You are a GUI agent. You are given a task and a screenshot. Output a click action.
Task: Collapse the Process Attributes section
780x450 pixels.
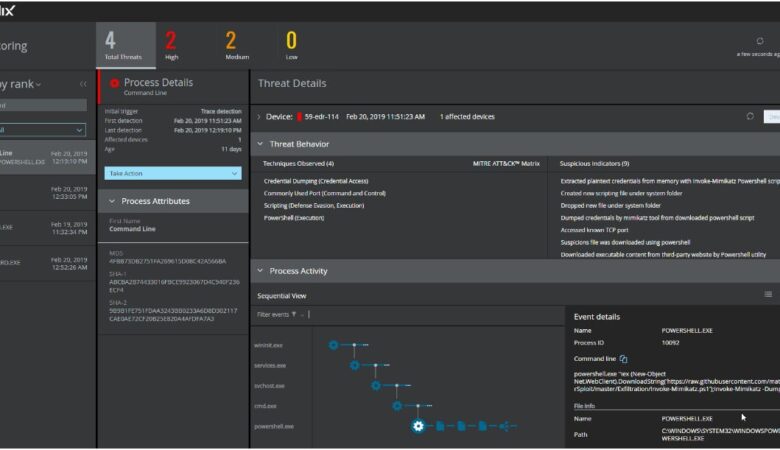tap(113, 201)
